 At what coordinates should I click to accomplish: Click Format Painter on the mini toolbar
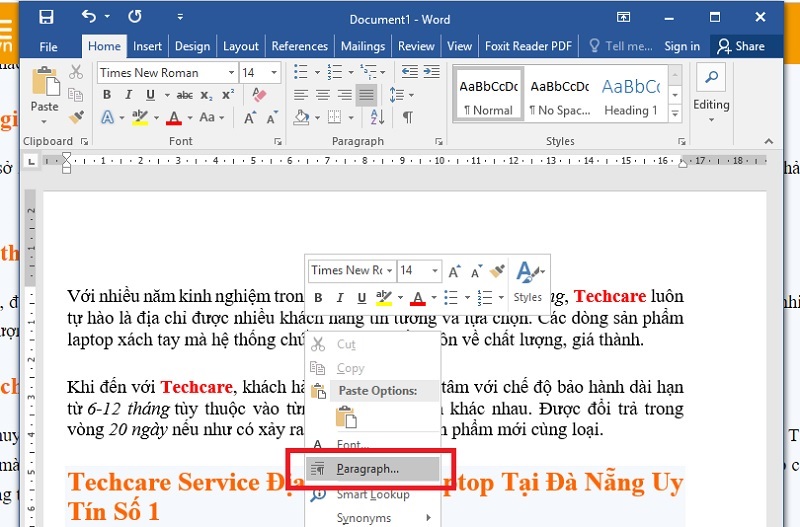[497, 271]
